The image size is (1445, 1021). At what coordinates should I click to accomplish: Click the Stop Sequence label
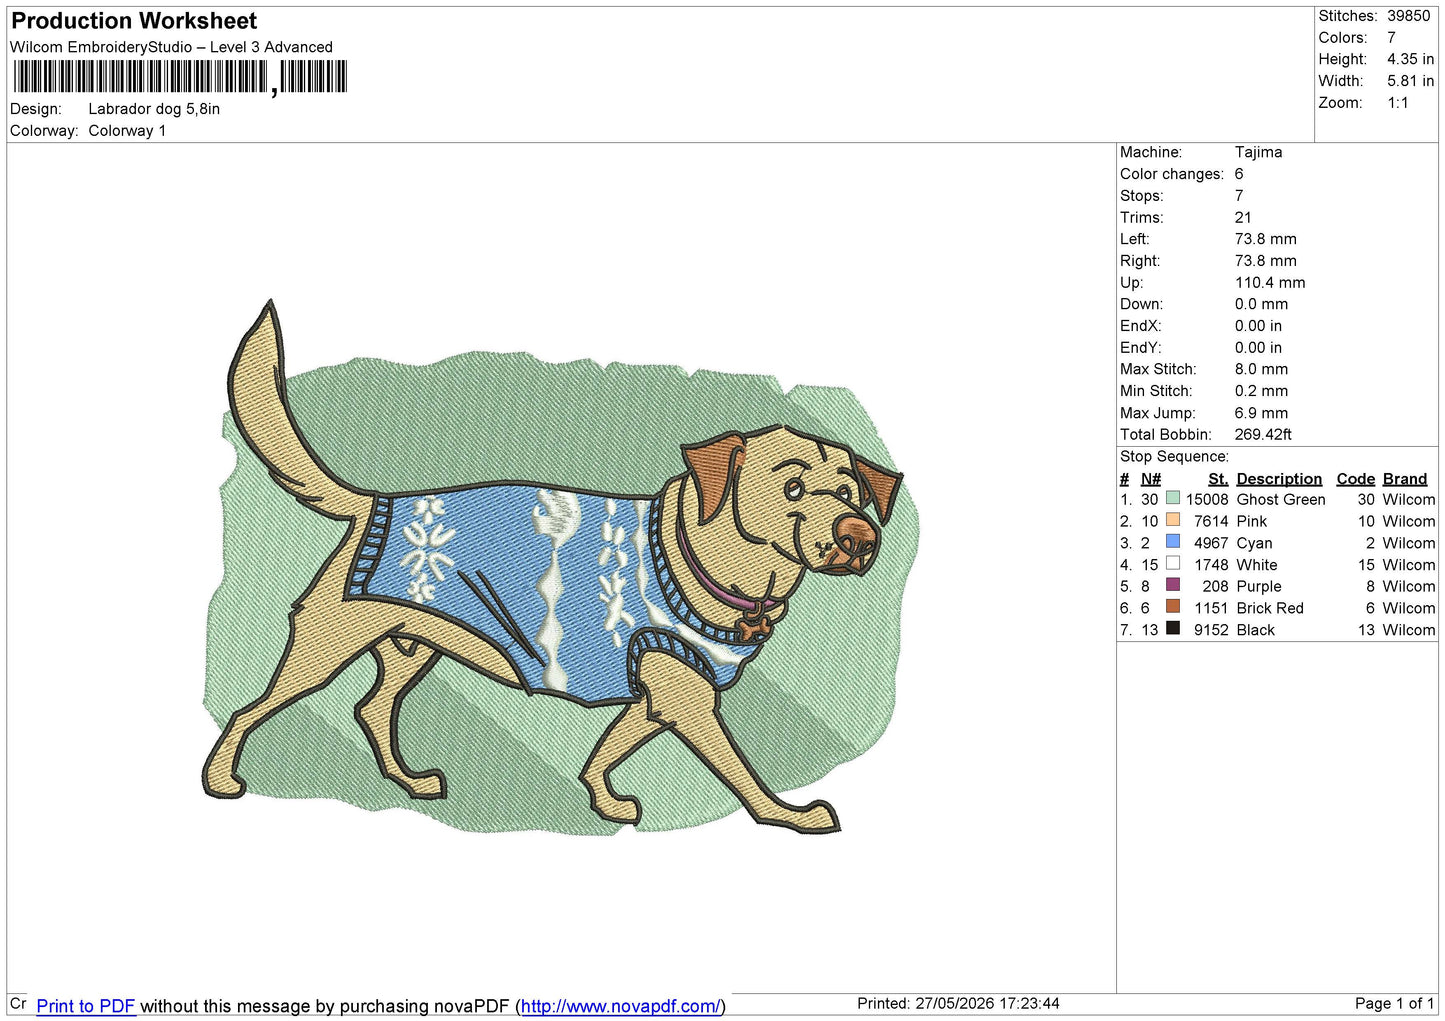point(1174,456)
